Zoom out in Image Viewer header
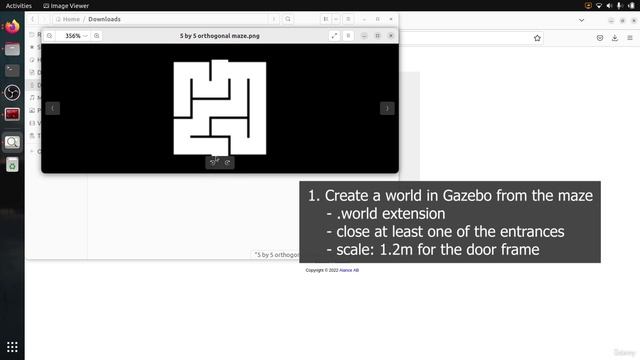 pos(49,36)
